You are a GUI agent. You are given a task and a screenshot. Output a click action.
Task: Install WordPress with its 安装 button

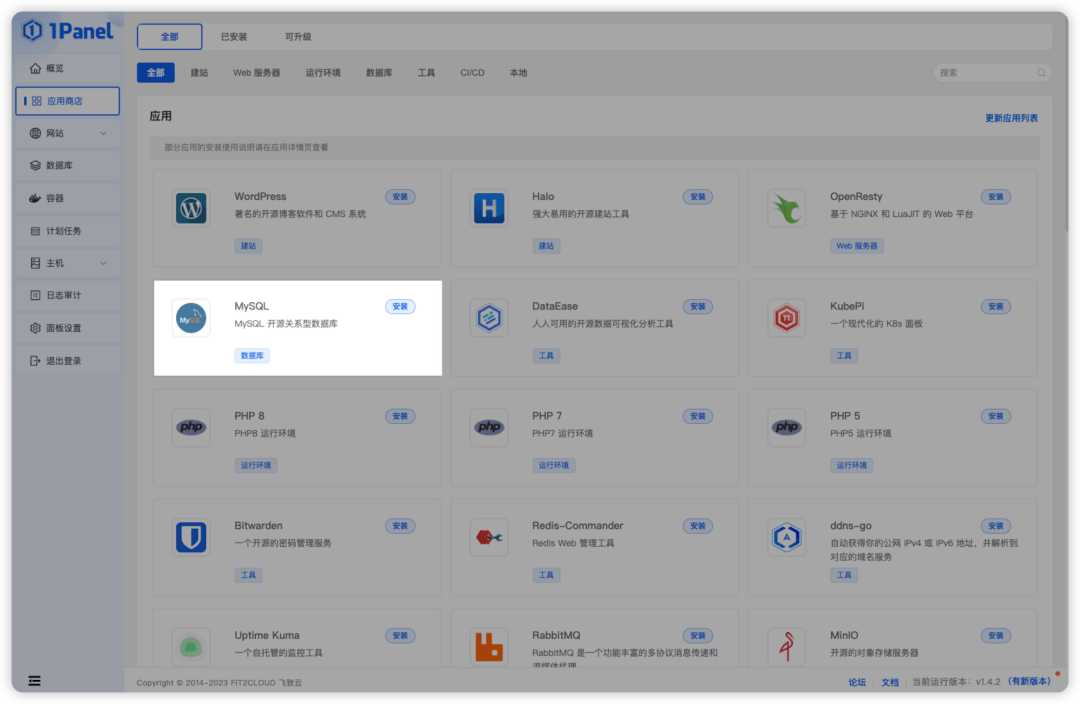click(x=400, y=196)
